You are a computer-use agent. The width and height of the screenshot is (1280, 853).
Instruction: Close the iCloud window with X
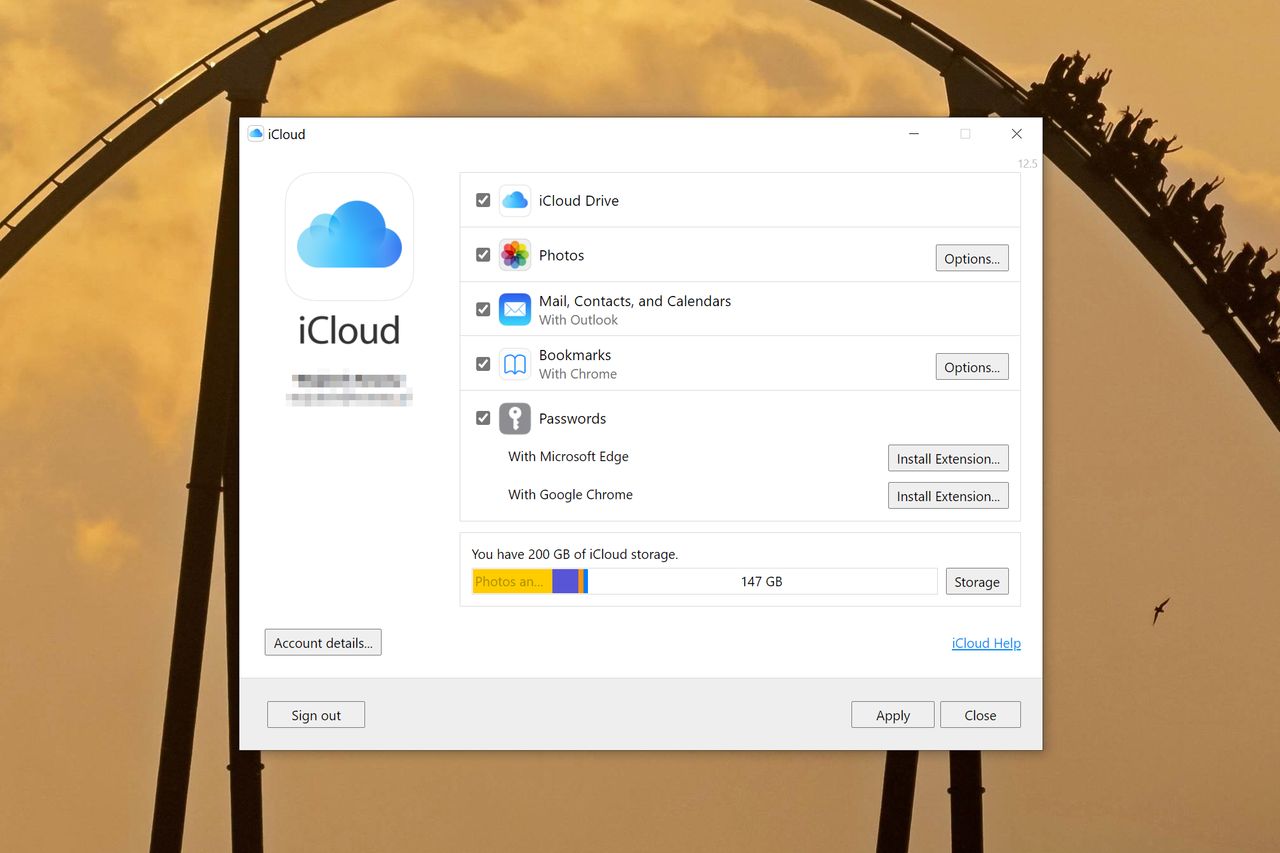tap(1016, 134)
